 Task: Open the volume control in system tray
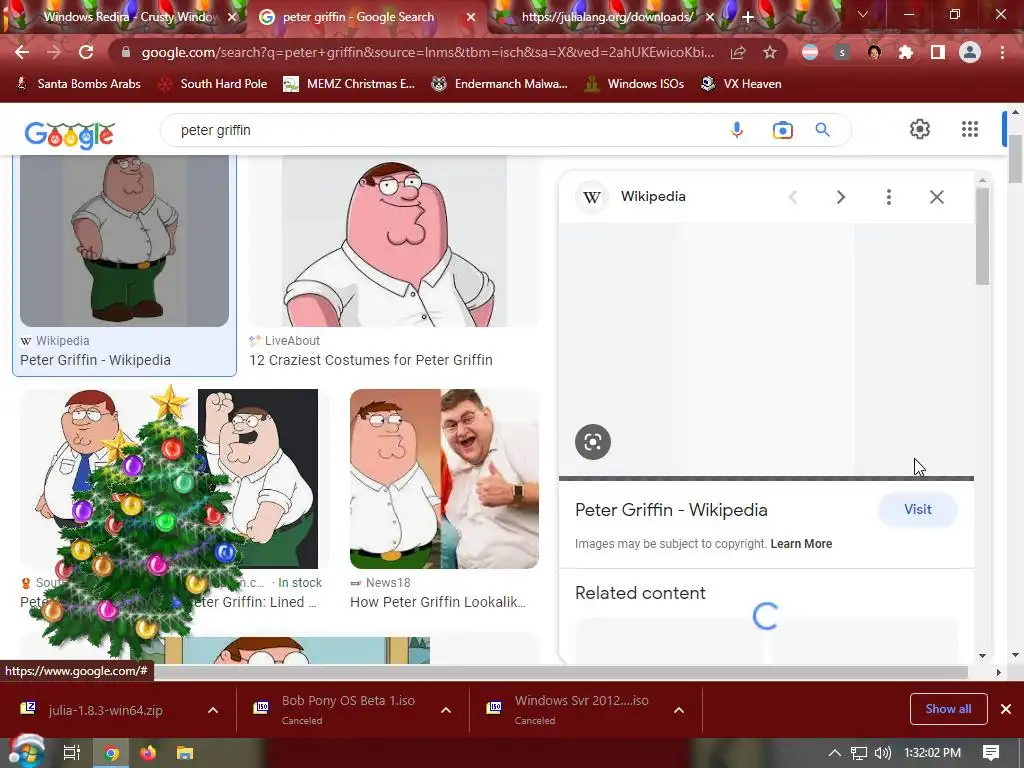click(x=882, y=753)
